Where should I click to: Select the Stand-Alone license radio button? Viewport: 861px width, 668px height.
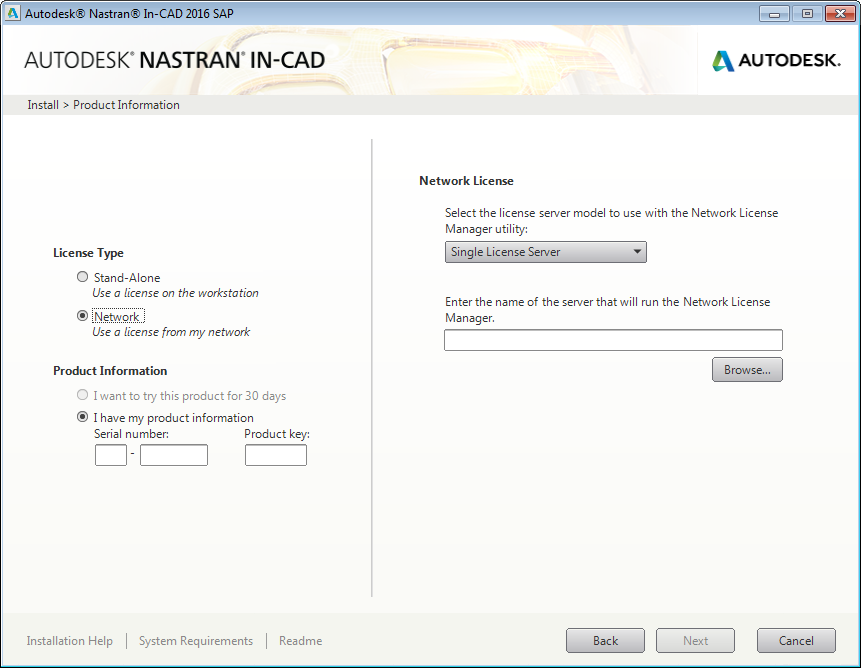(x=82, y=277)
